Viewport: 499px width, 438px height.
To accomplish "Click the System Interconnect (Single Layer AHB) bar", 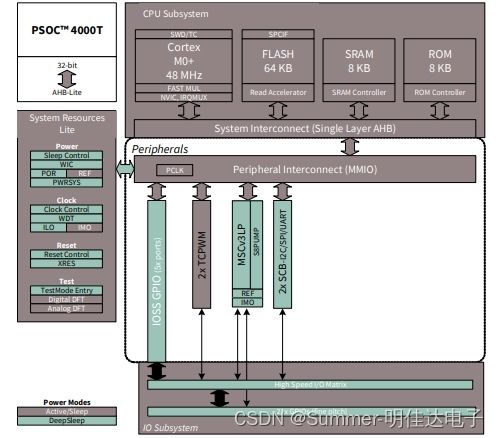I will (305, 128).
